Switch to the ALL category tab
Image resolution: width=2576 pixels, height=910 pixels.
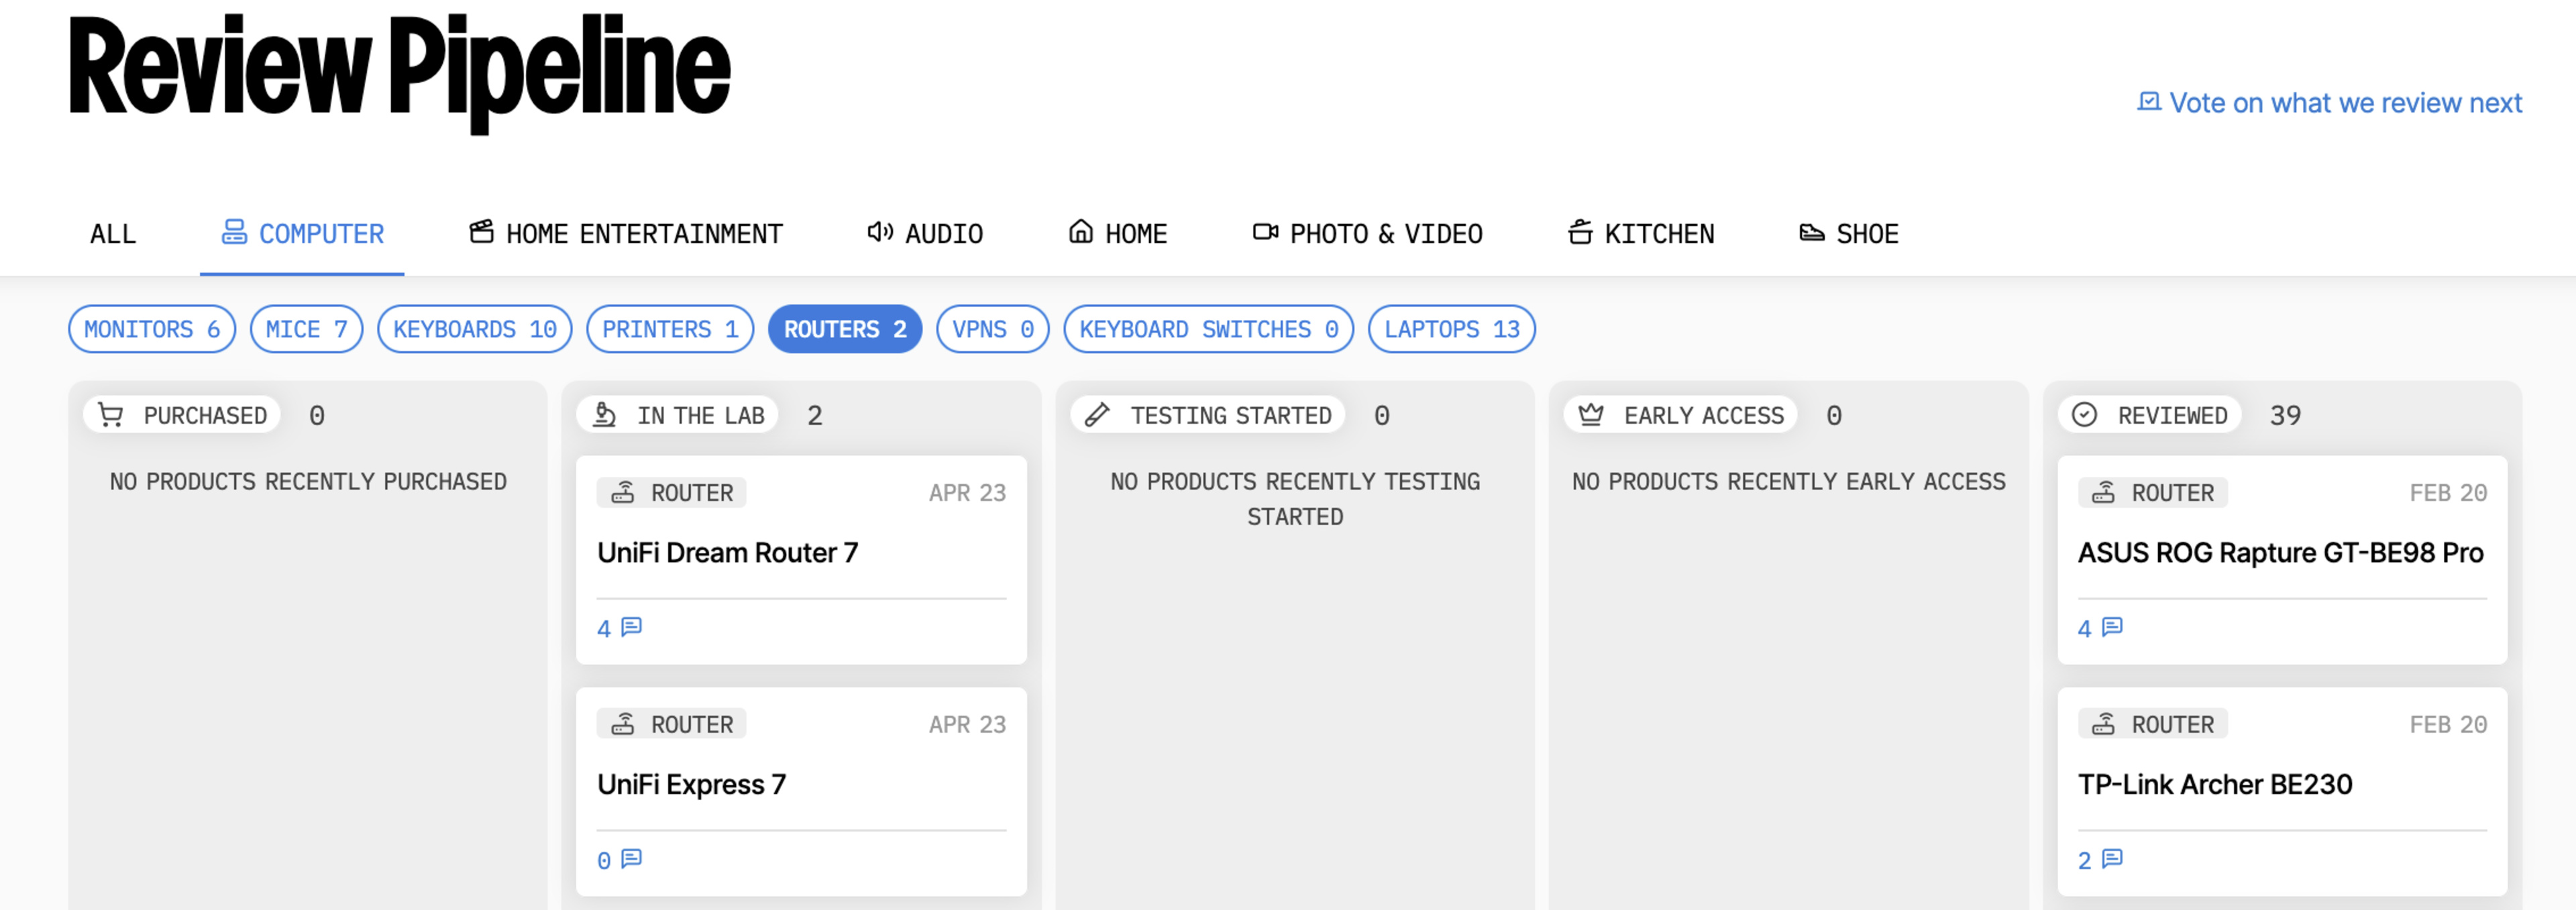(113, 234)
